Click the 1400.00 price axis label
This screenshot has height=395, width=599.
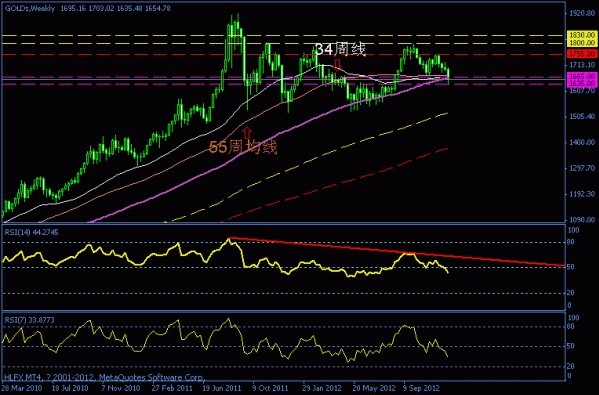point(581,142)
